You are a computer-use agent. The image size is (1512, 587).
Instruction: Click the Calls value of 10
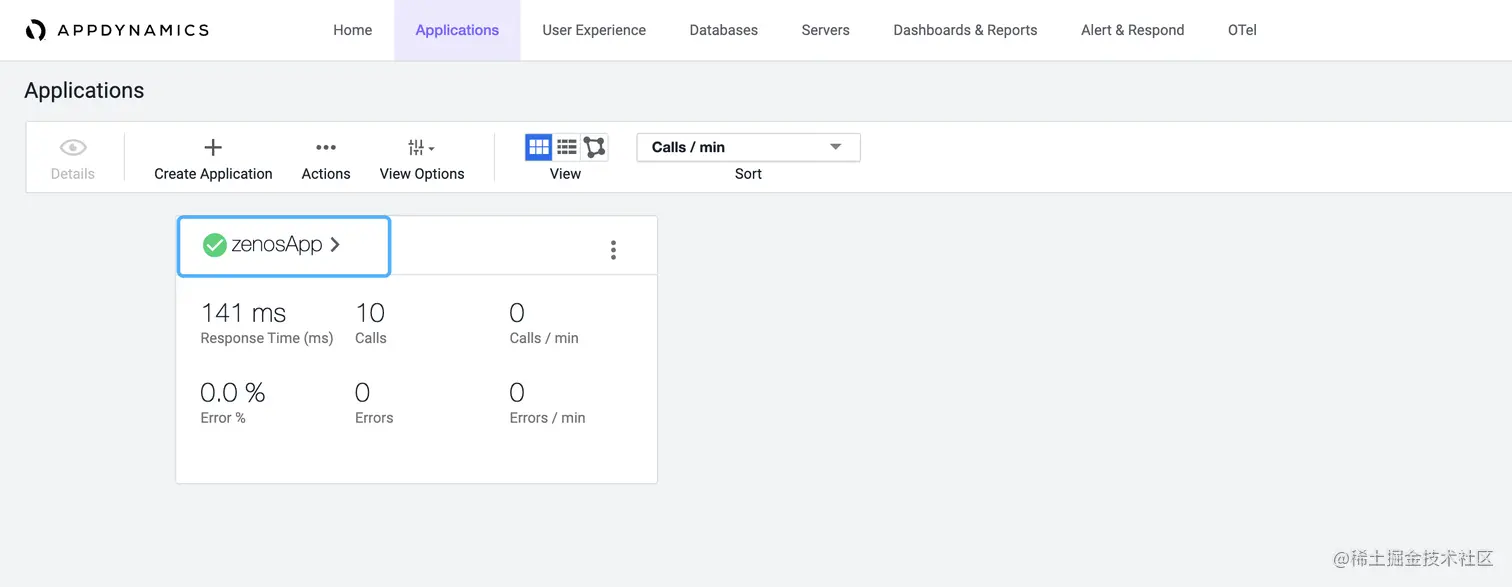coord(370,313)
